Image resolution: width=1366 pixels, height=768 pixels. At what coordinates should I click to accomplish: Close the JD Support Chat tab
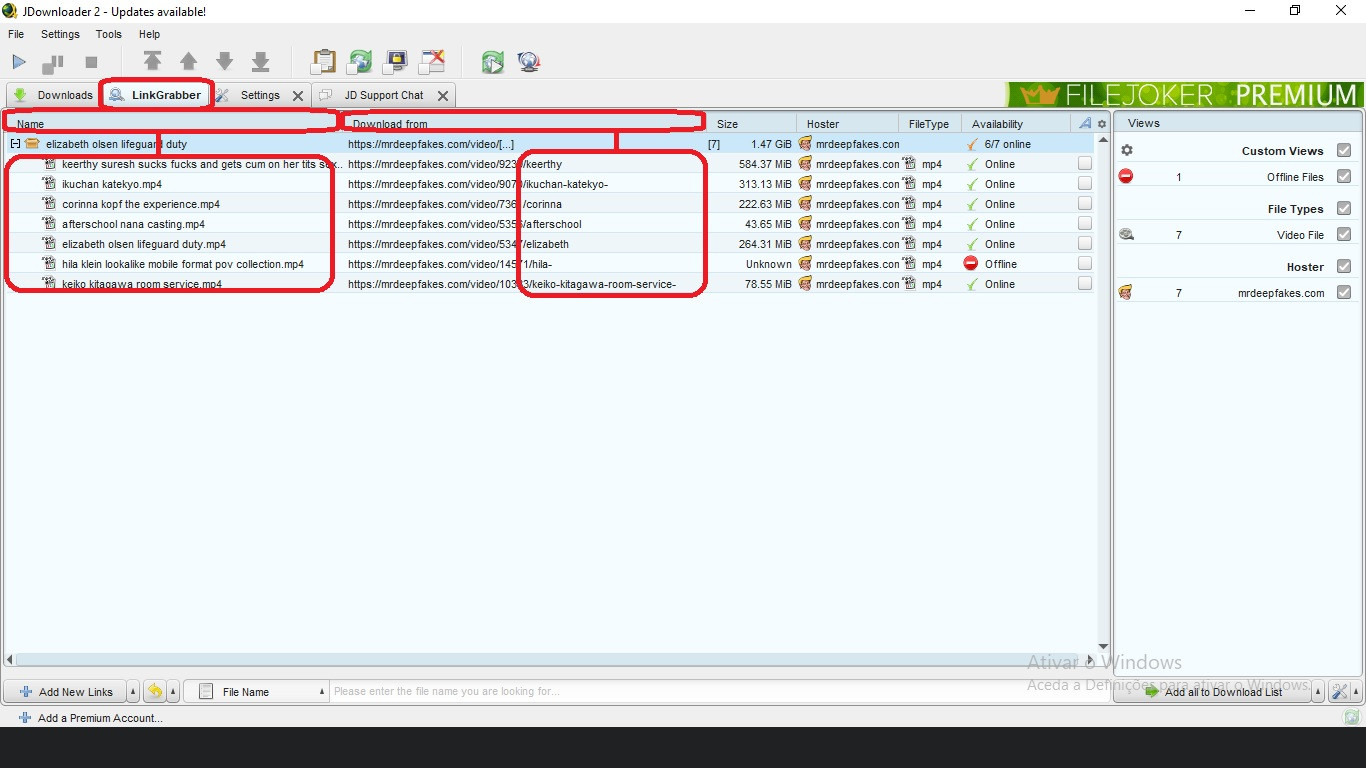[443, 96]
